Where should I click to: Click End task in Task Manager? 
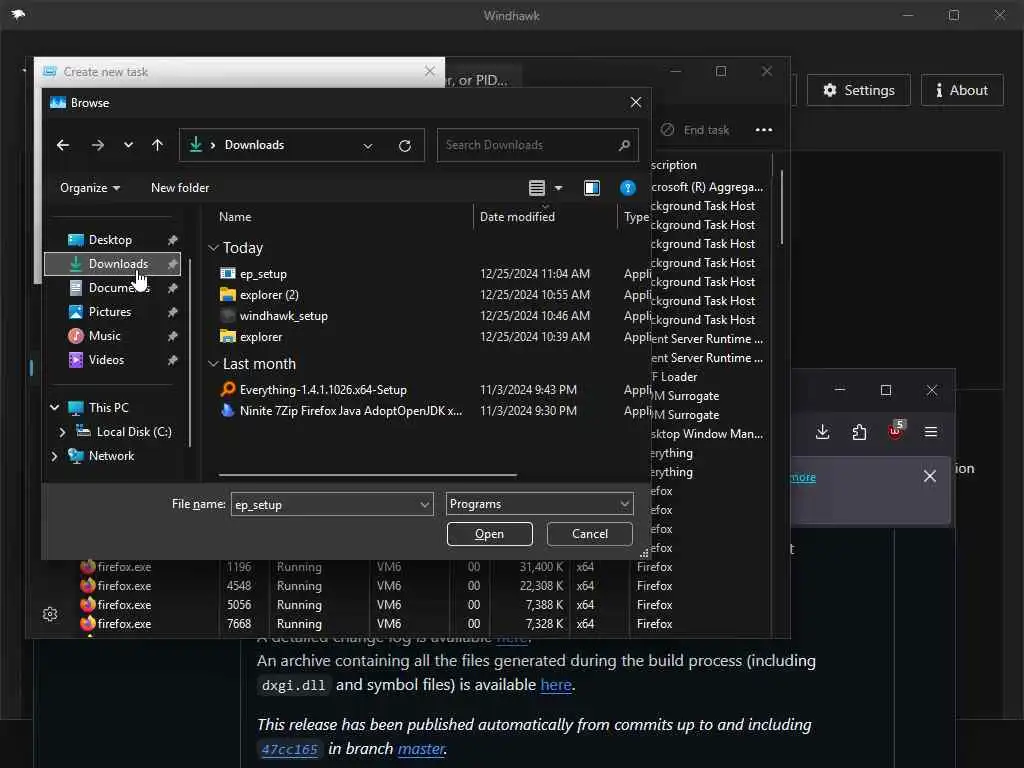pos(695,130)
